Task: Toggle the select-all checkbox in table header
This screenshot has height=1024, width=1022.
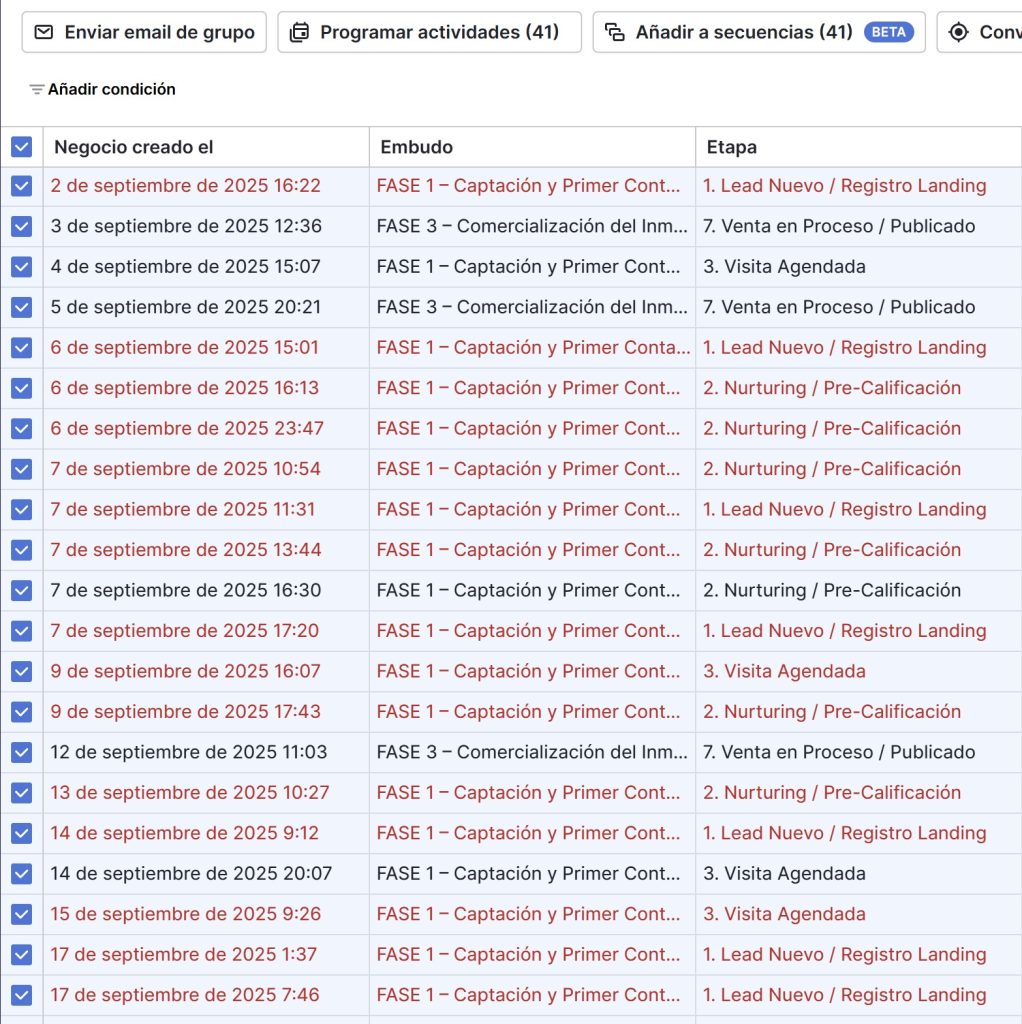Action: pos(21,147)
